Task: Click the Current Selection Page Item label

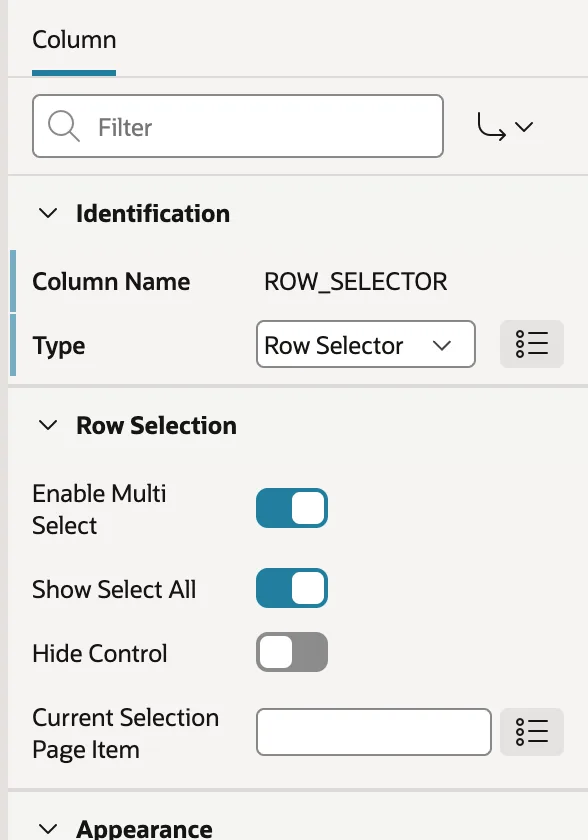Action: pos(125,733)
